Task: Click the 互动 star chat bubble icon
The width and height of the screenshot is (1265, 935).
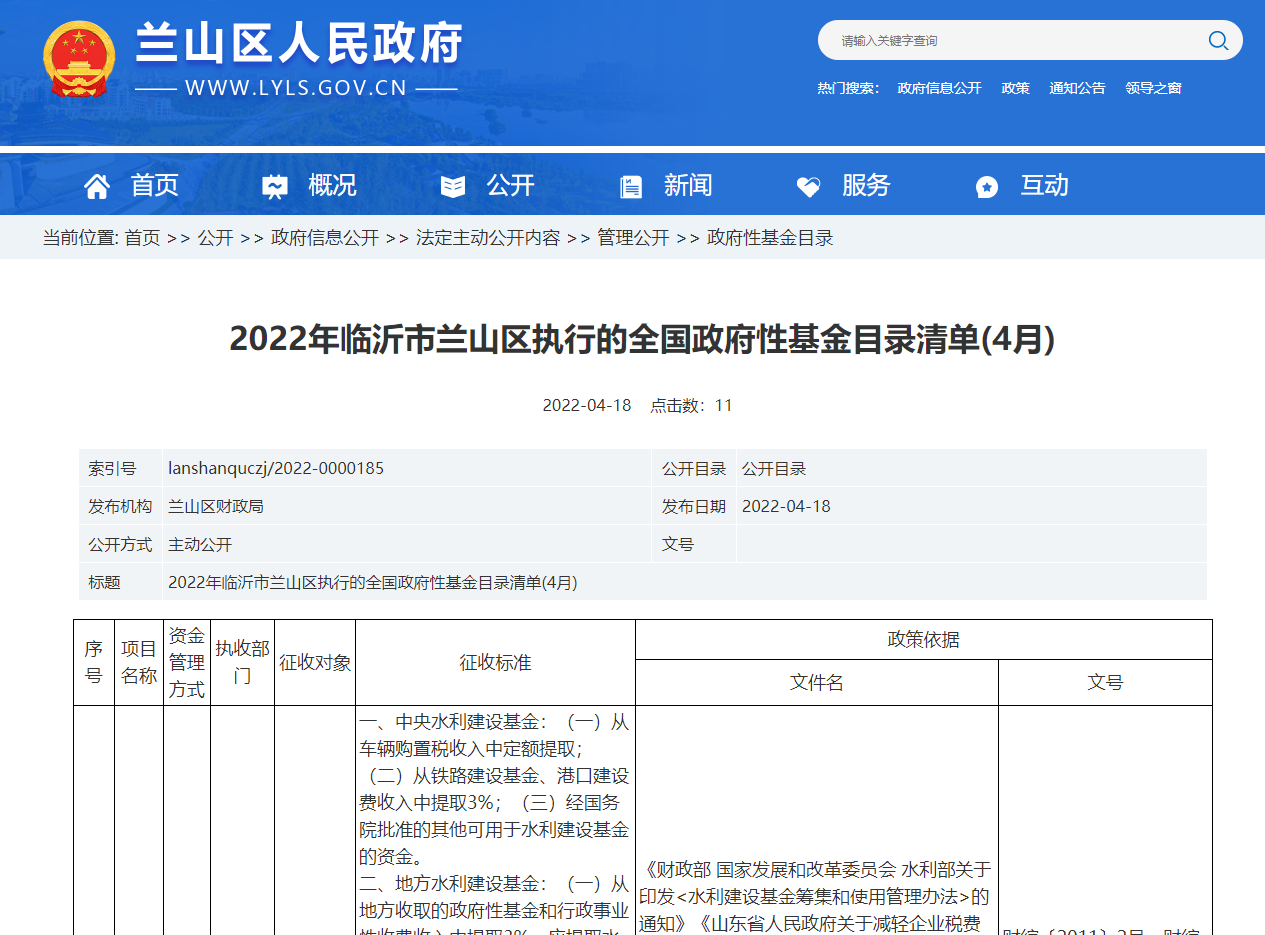Action: point(987,186)
